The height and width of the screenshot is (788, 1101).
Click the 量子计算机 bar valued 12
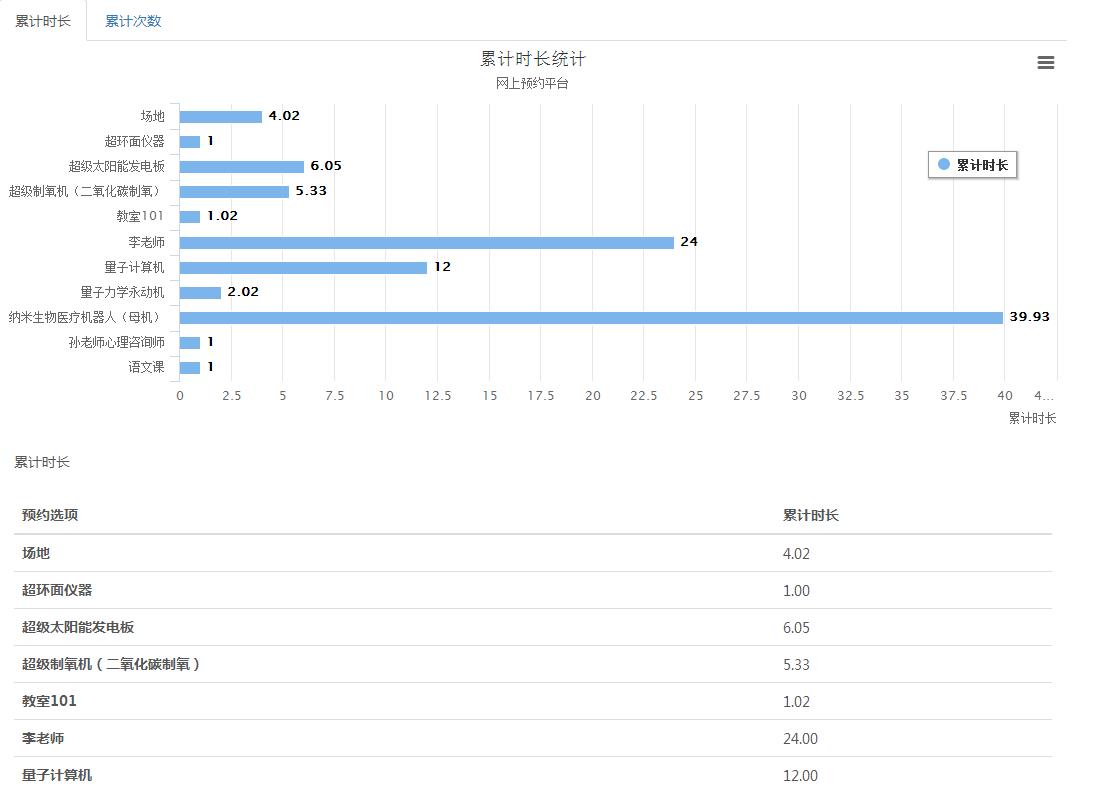303,268
